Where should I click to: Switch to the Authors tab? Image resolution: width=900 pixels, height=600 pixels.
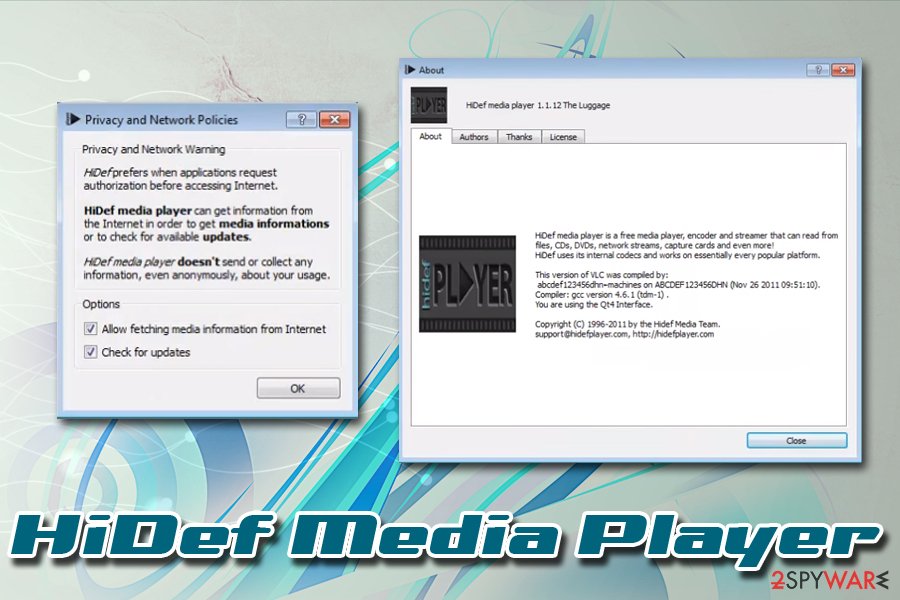click(x=473, y=137)
